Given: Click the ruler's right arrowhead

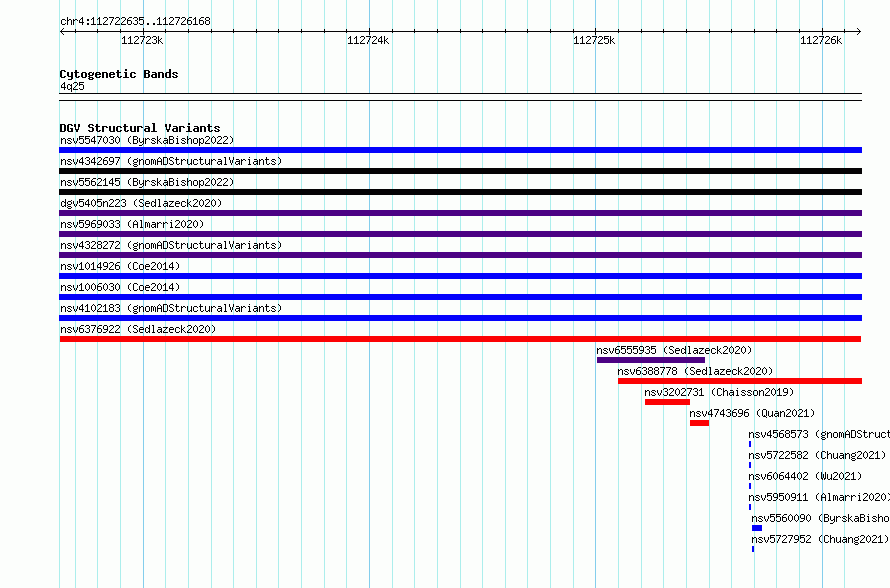Looking at the screenshot, I should pos(859,32).
